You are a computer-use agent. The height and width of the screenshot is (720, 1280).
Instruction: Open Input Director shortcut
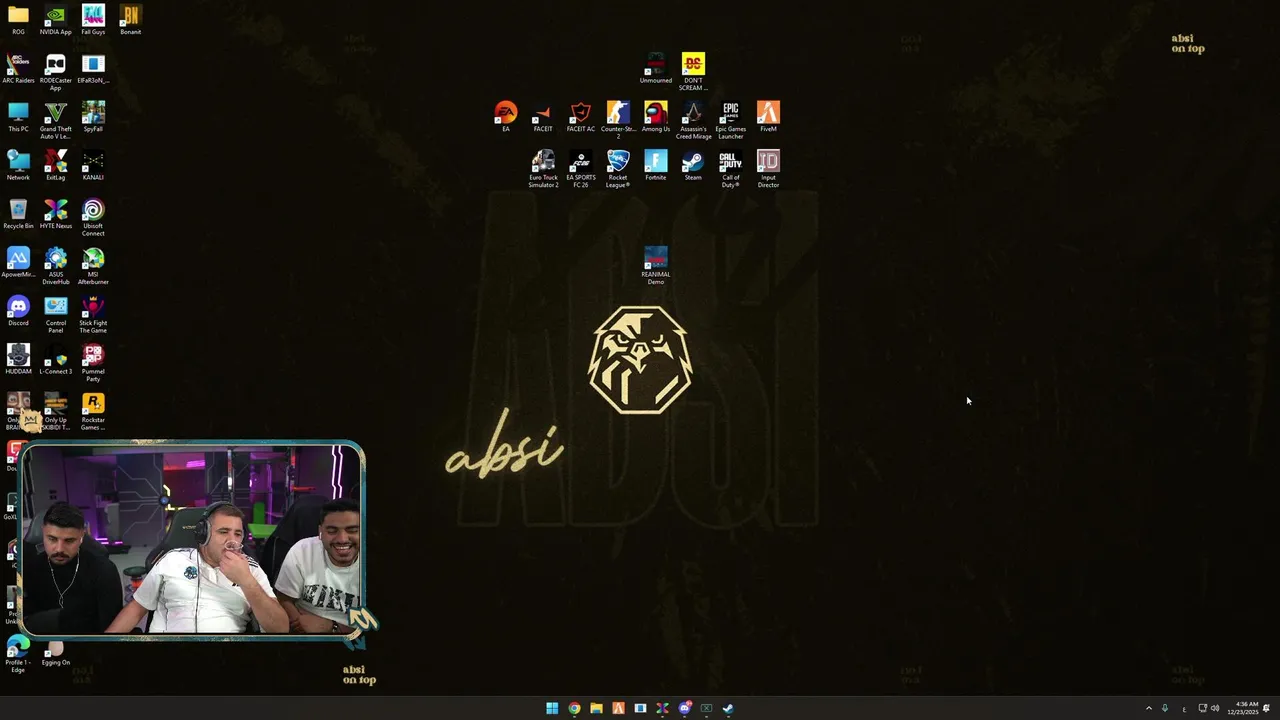(x=768, y=169)
